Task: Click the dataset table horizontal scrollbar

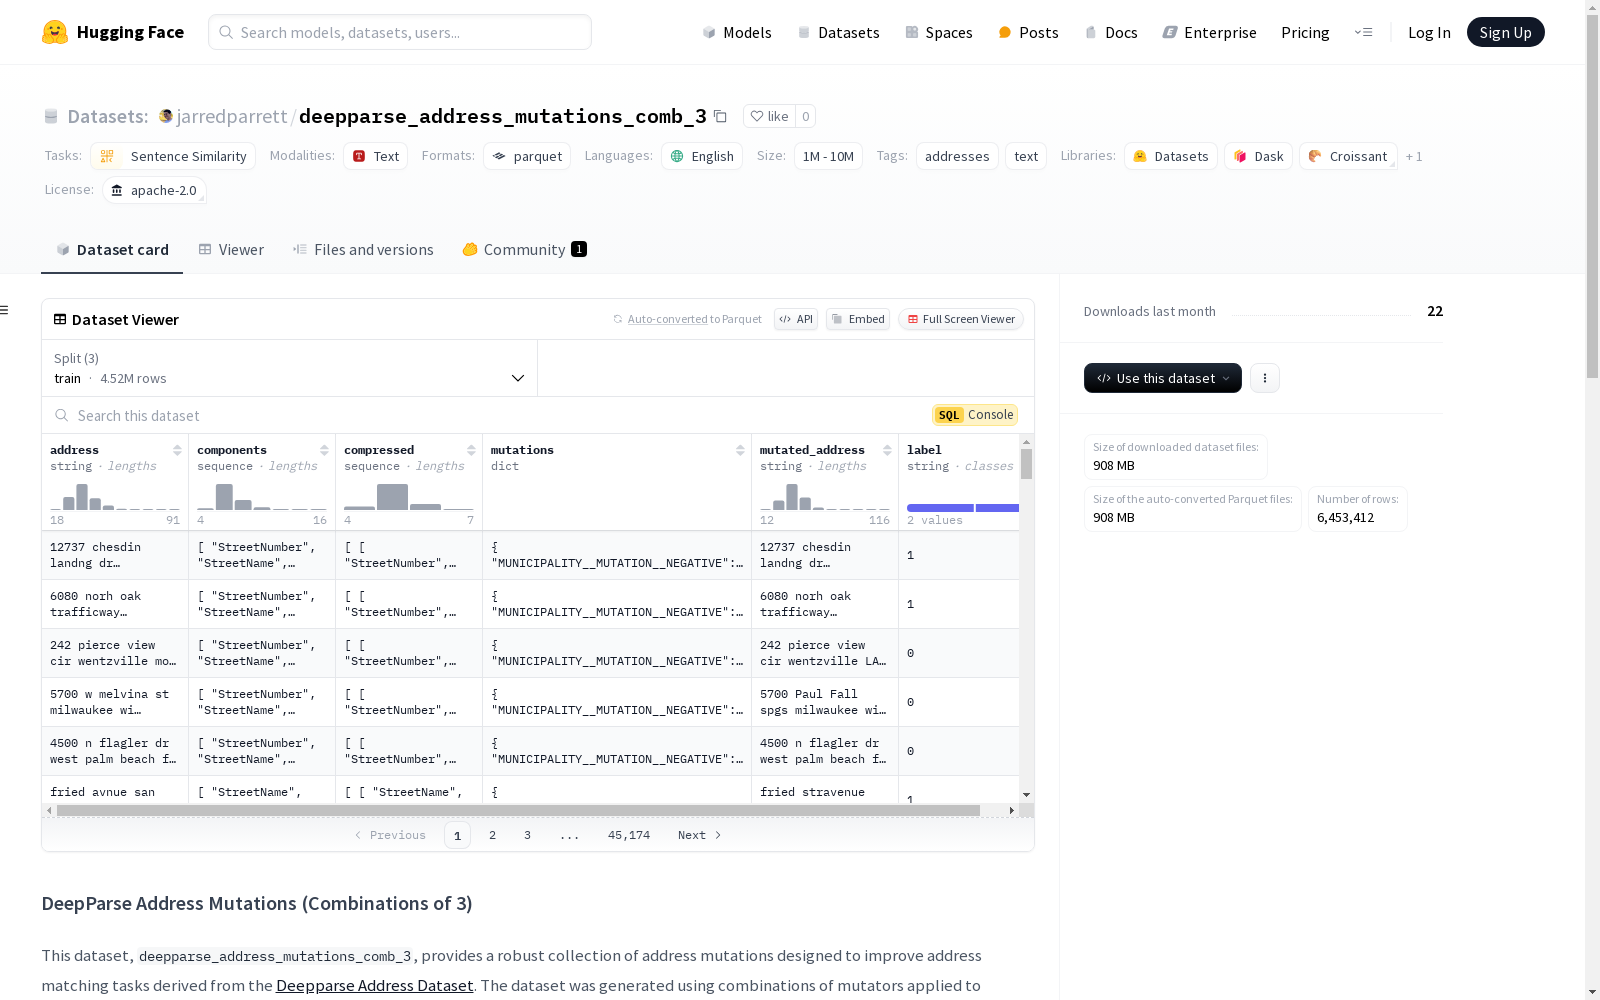Action: pyautogui.click(x=518, y=810)
